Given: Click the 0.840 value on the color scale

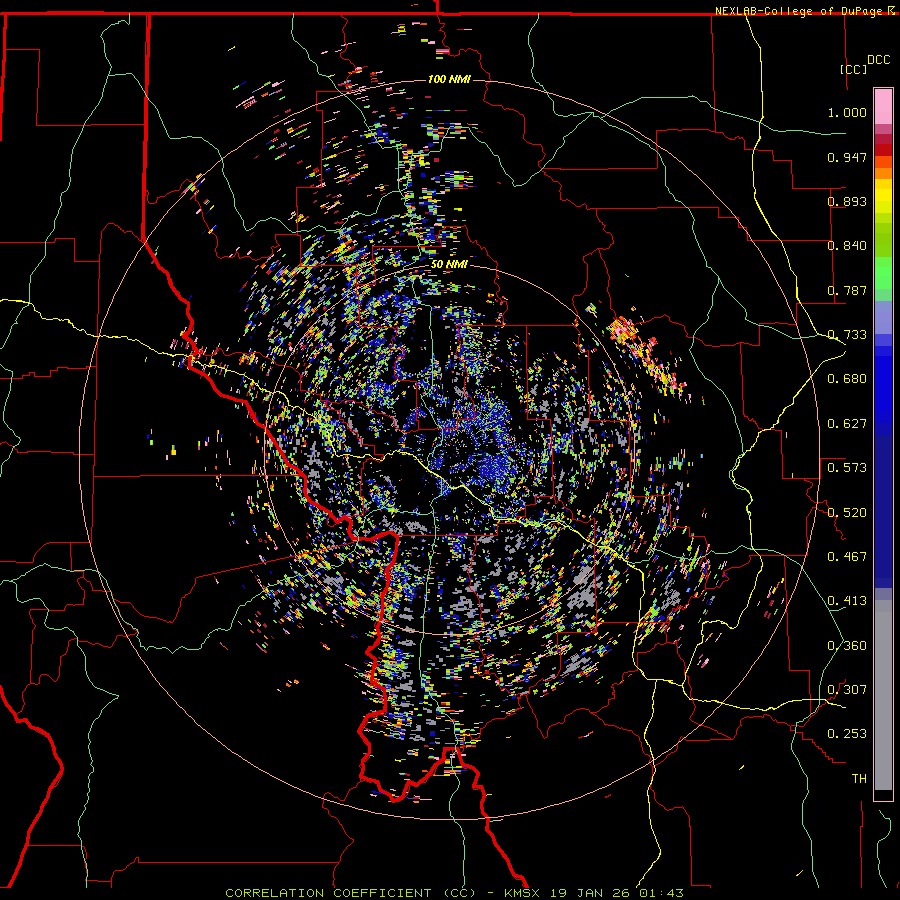Looking at the screenshot, I should [x=847, y=246].
